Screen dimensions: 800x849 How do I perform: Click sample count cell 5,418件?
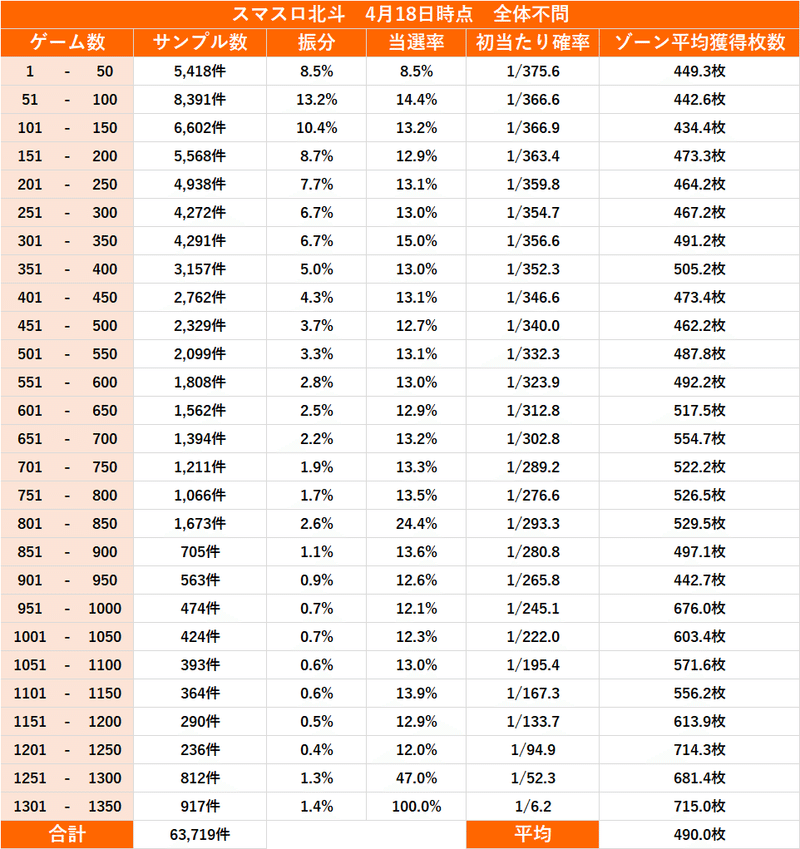click(x=200, y=71)
